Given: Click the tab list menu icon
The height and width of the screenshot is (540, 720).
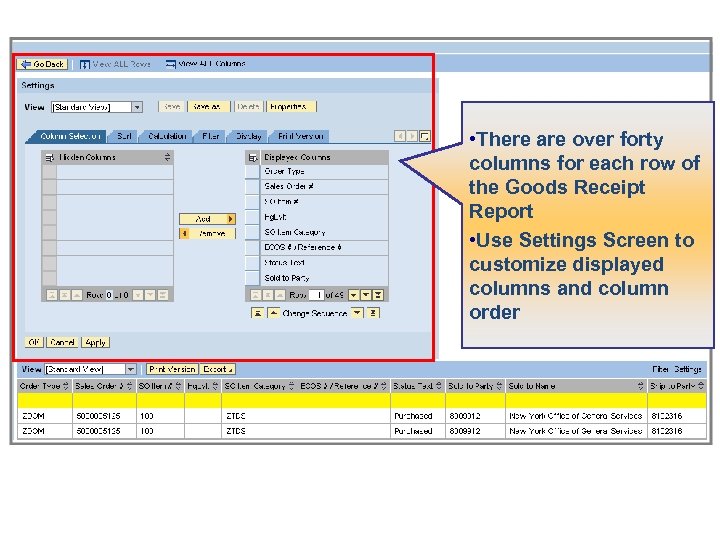Looking at the screenshot, I should tap(425, 136).
